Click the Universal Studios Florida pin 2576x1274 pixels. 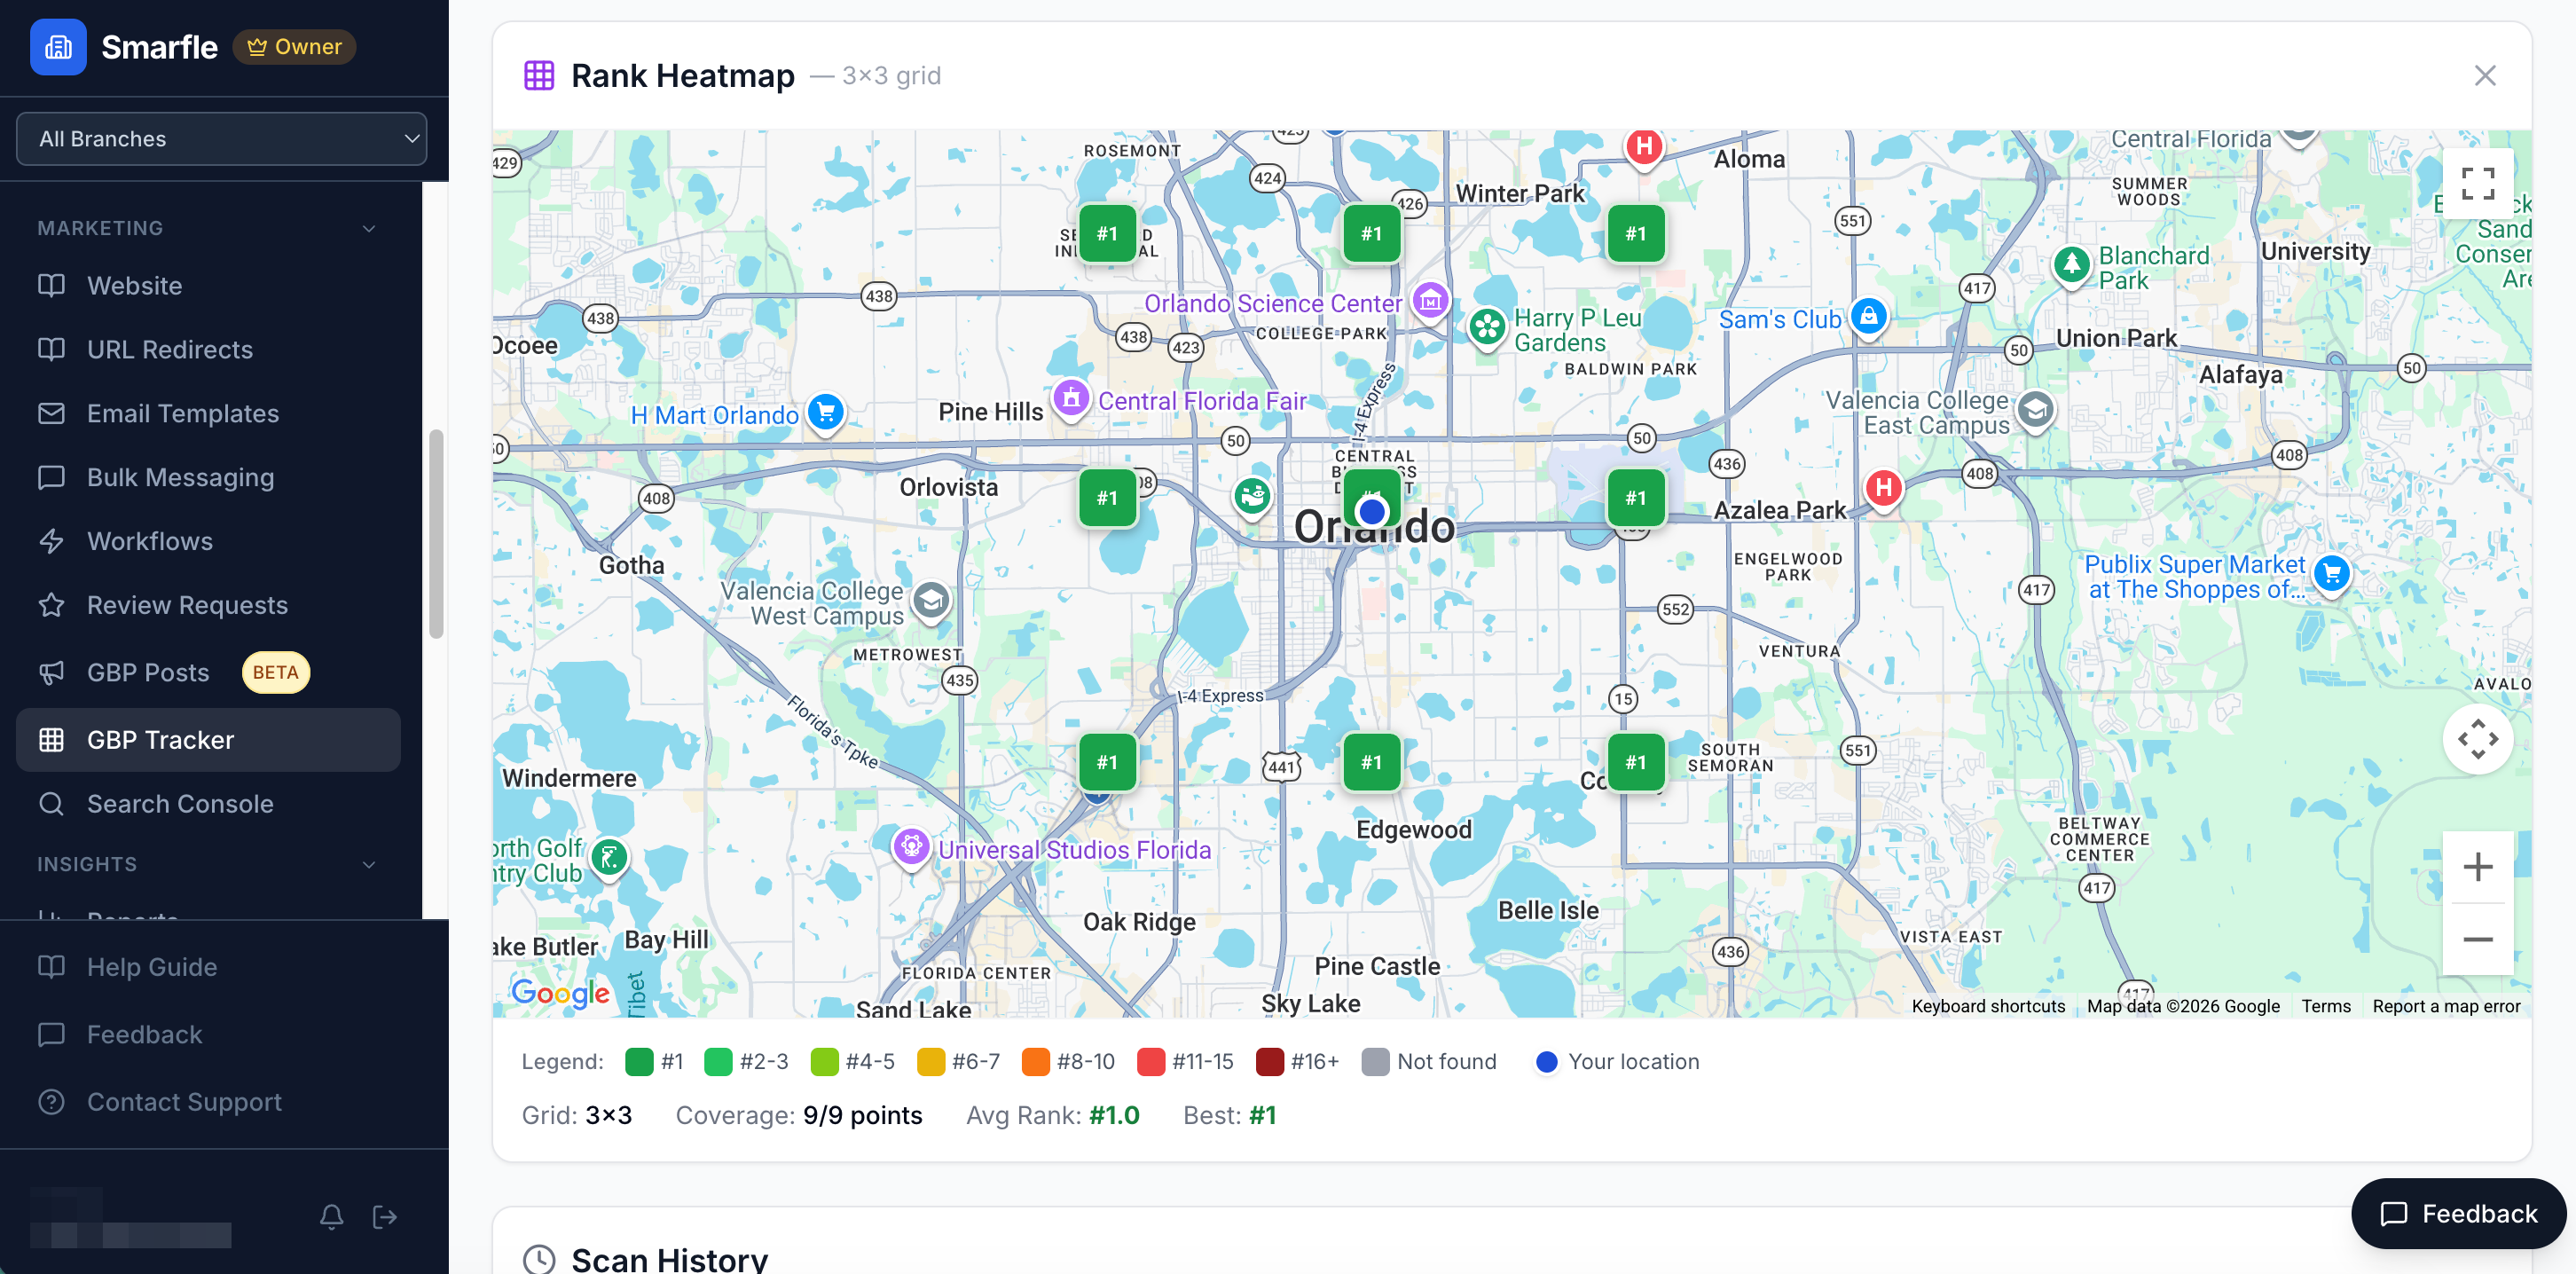911,847
